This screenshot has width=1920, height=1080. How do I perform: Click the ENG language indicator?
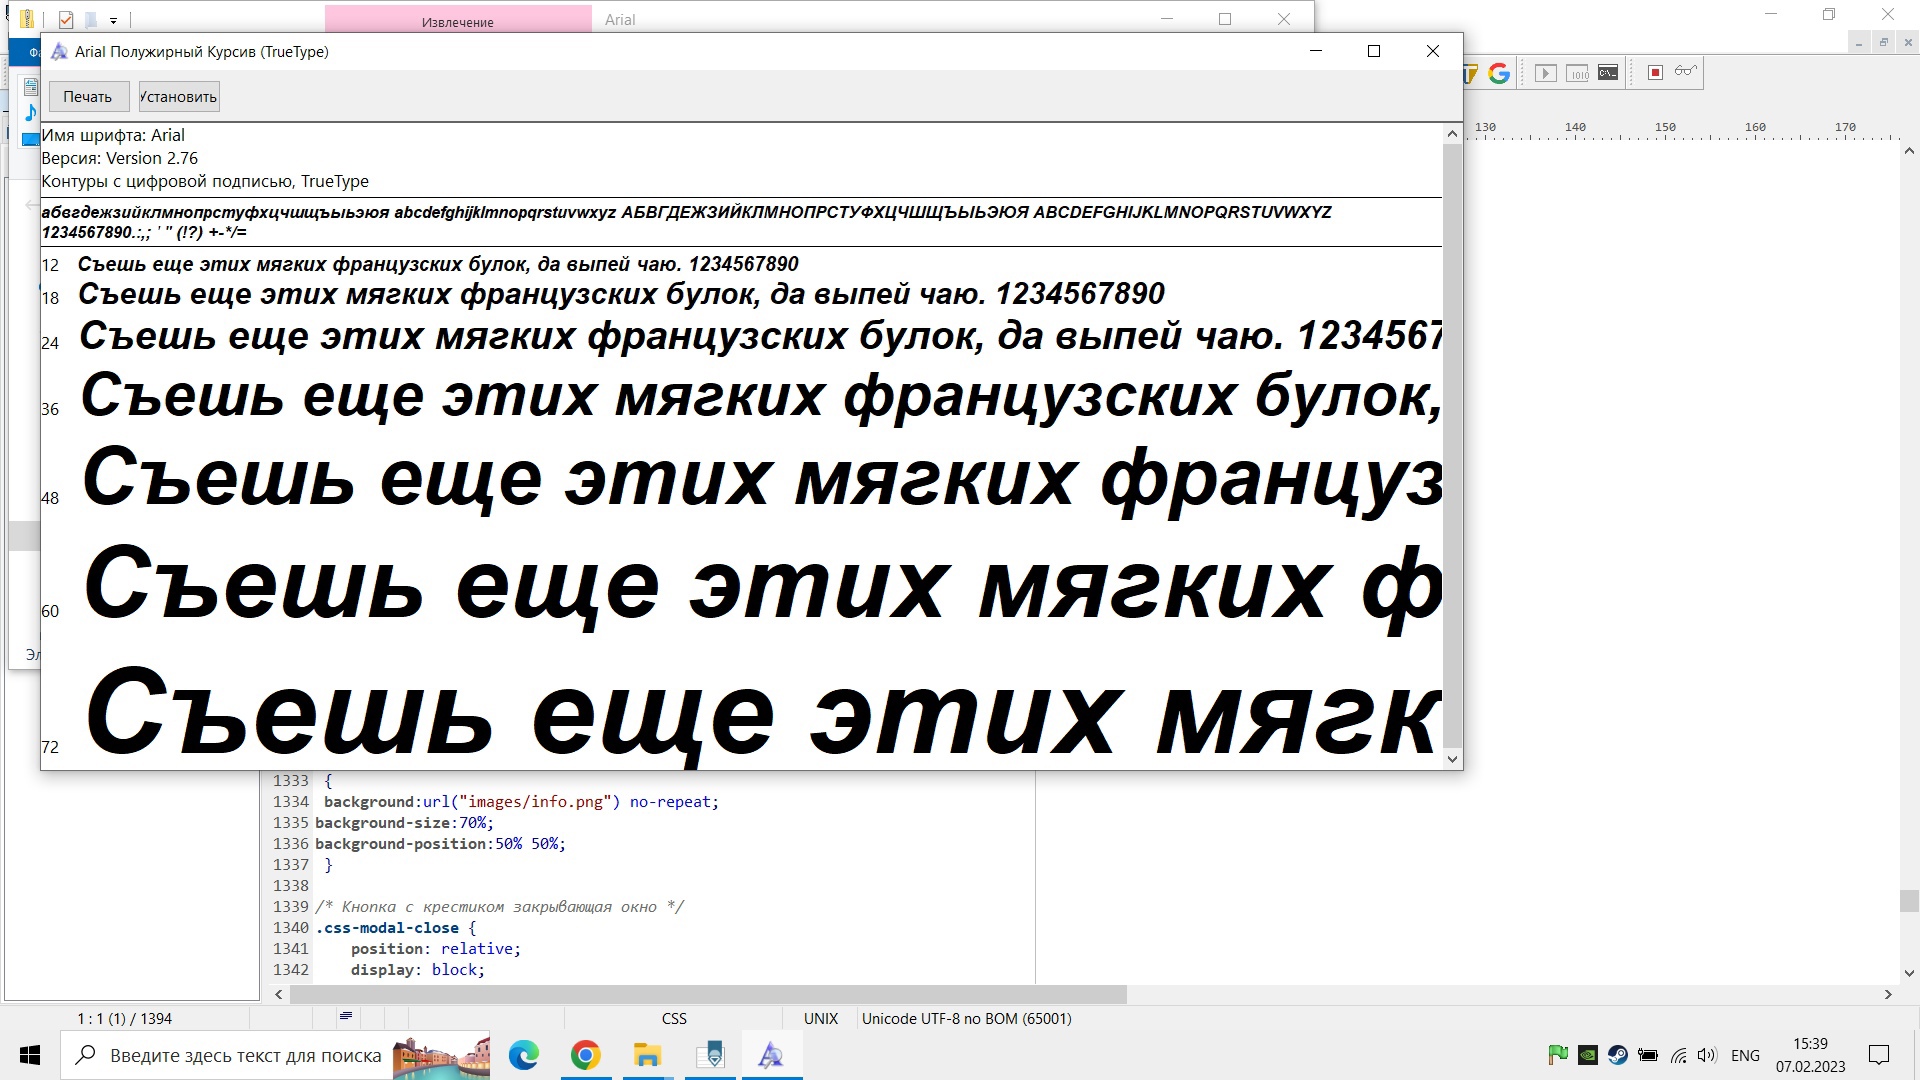1745,1055
